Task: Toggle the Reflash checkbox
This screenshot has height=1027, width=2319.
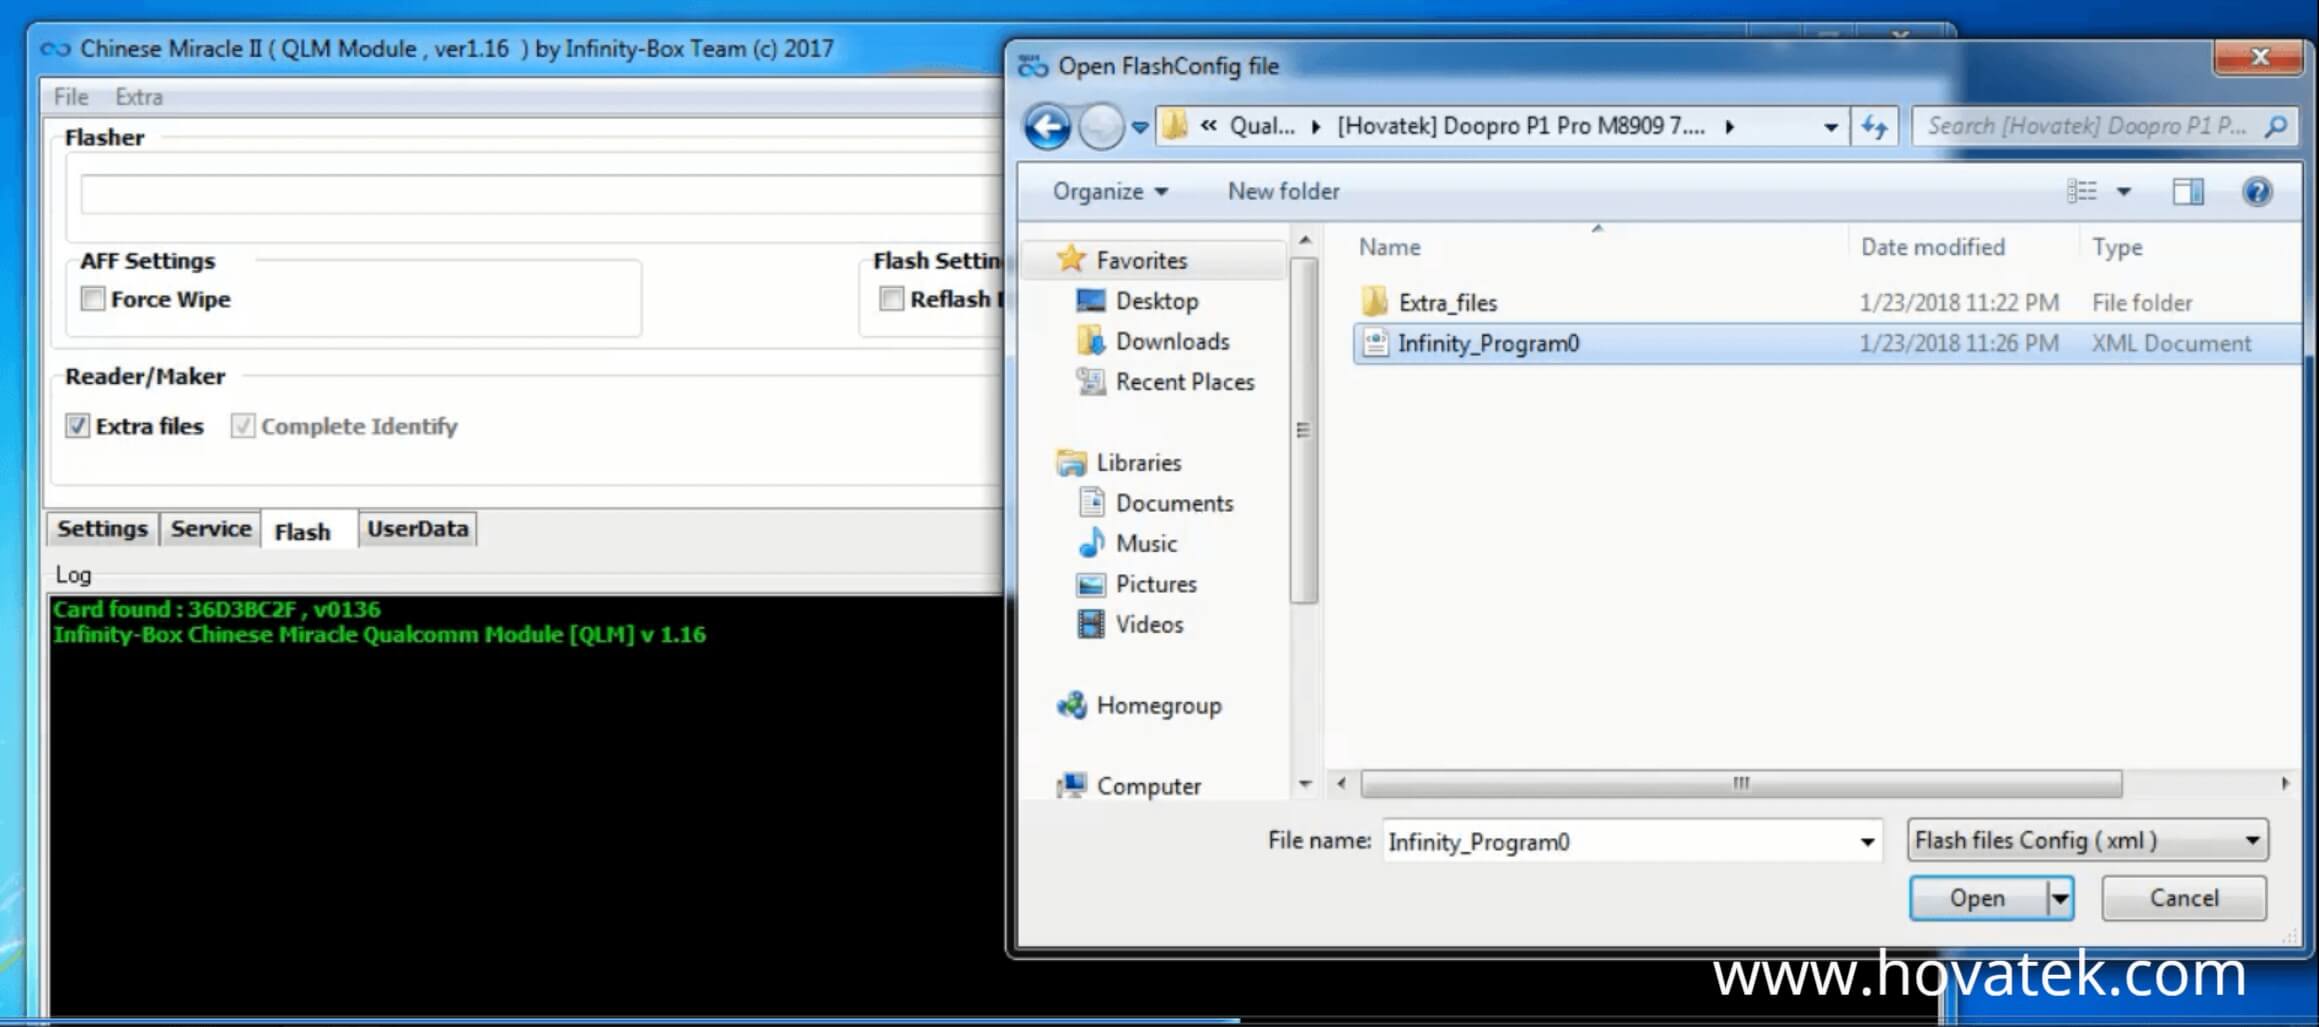Action: coord(891,299)
